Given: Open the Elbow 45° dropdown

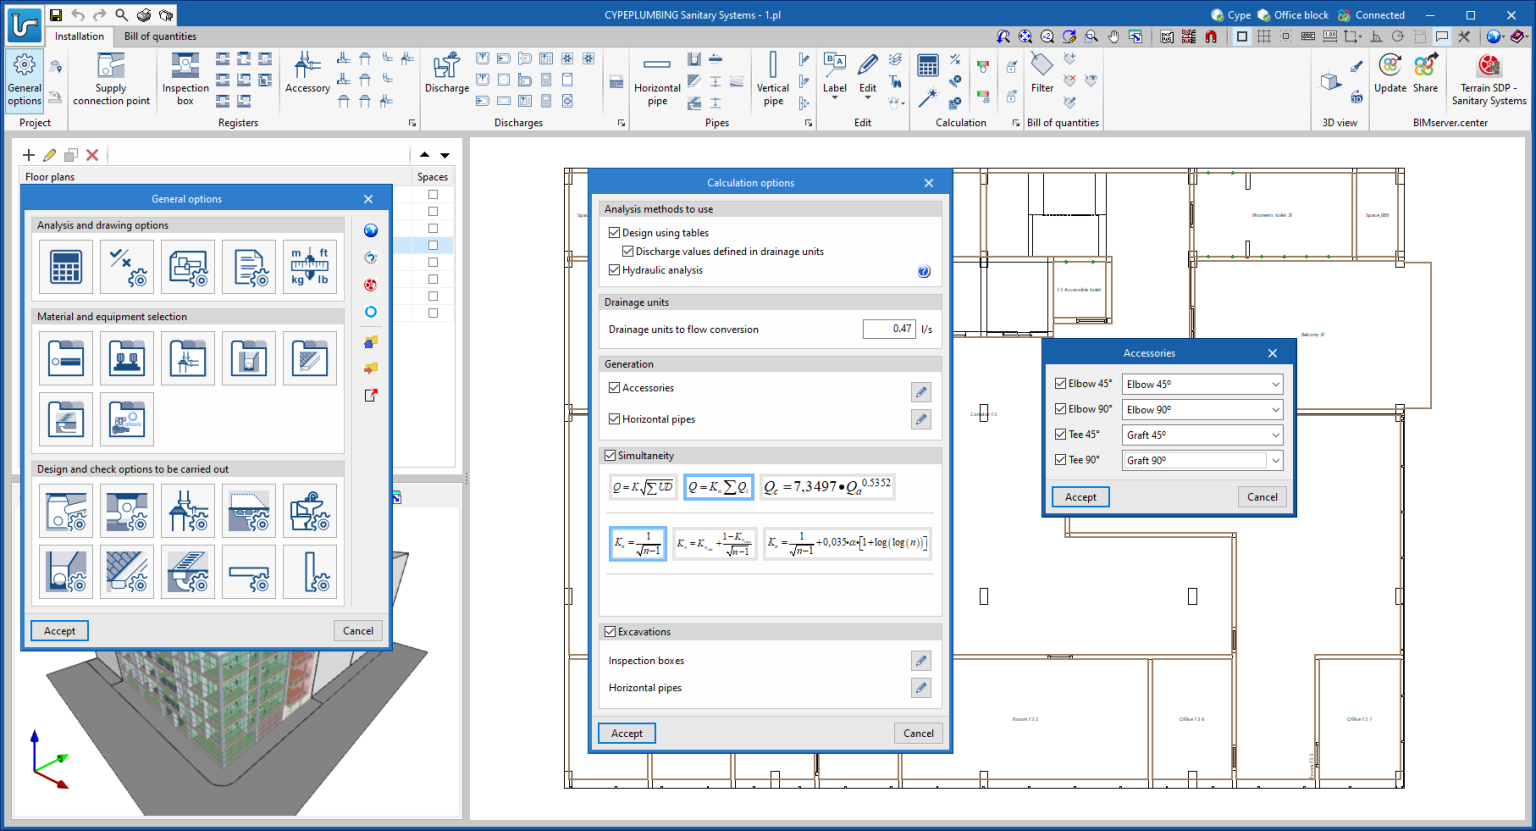Looking at the screenshot, I should pyautogui.click(x=1202, y=384).
